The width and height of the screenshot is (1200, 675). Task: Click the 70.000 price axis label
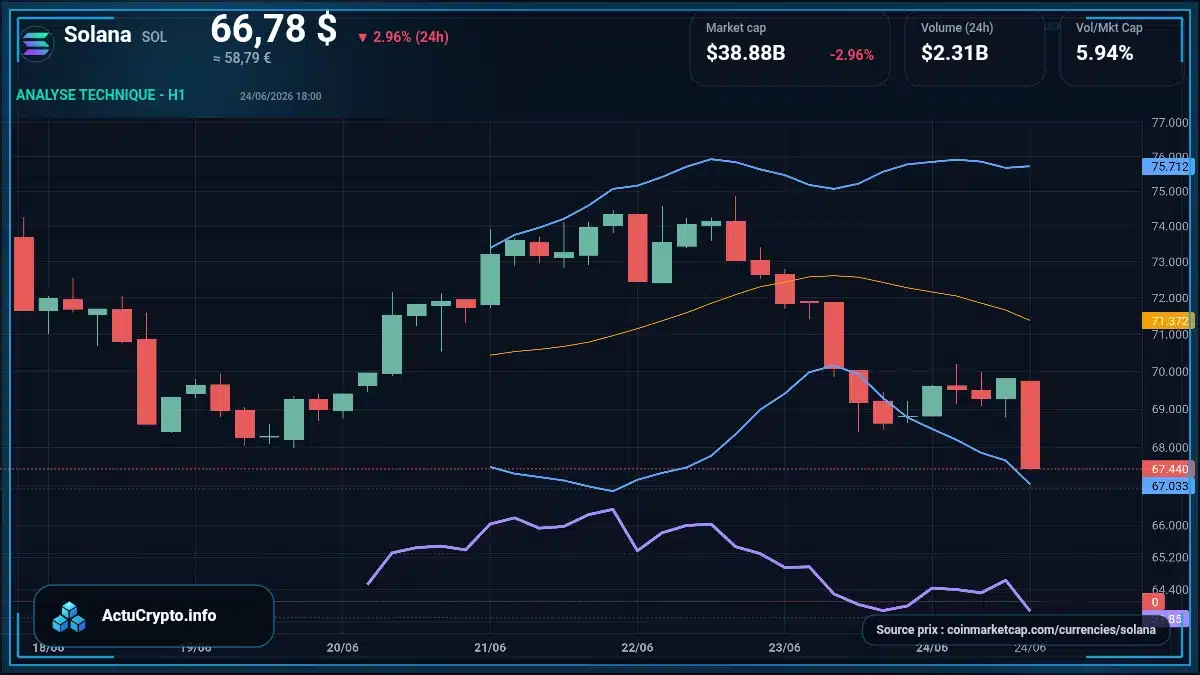[x=1169, y=372]
